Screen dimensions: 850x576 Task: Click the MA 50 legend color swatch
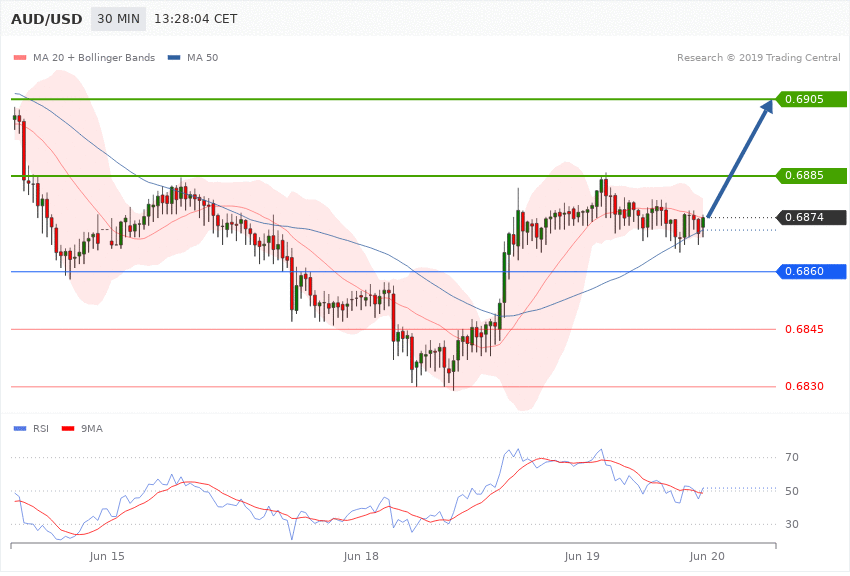174,57
